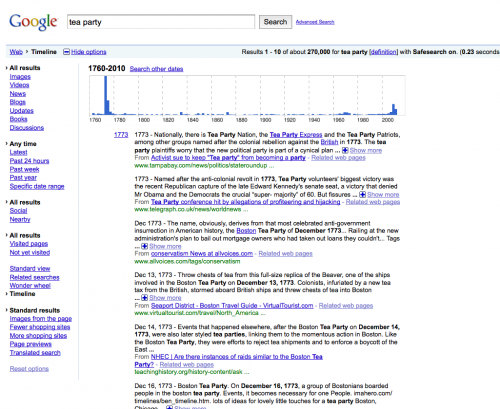This screenshot has height=409, width=500.
Task: Open the tea party definition link
Action: click(384, 52)
